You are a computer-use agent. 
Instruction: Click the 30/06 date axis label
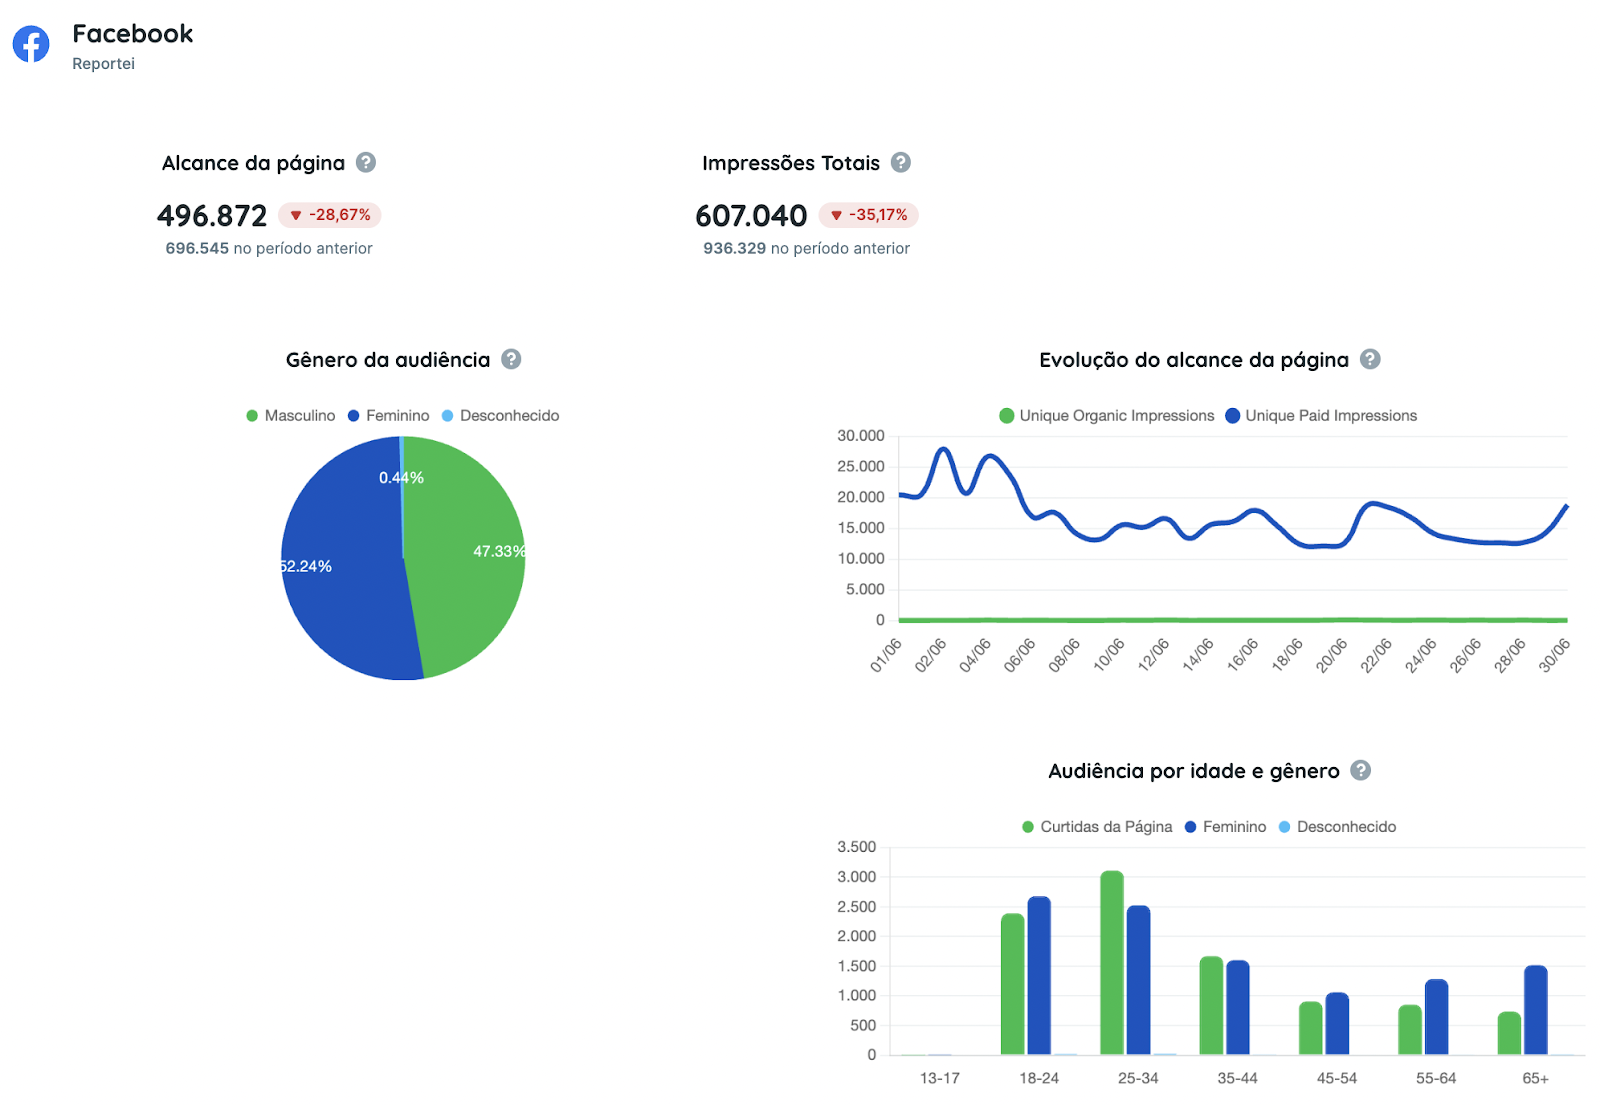tap(1555, 656)
